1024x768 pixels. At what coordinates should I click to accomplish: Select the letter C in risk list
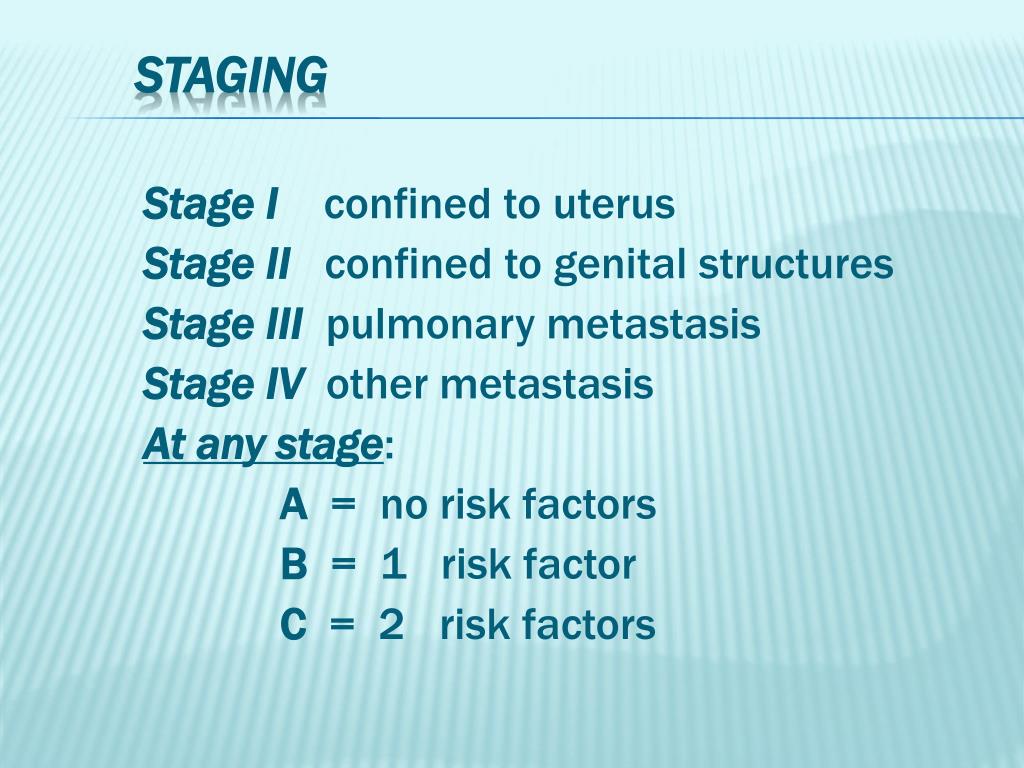(293, 626)
